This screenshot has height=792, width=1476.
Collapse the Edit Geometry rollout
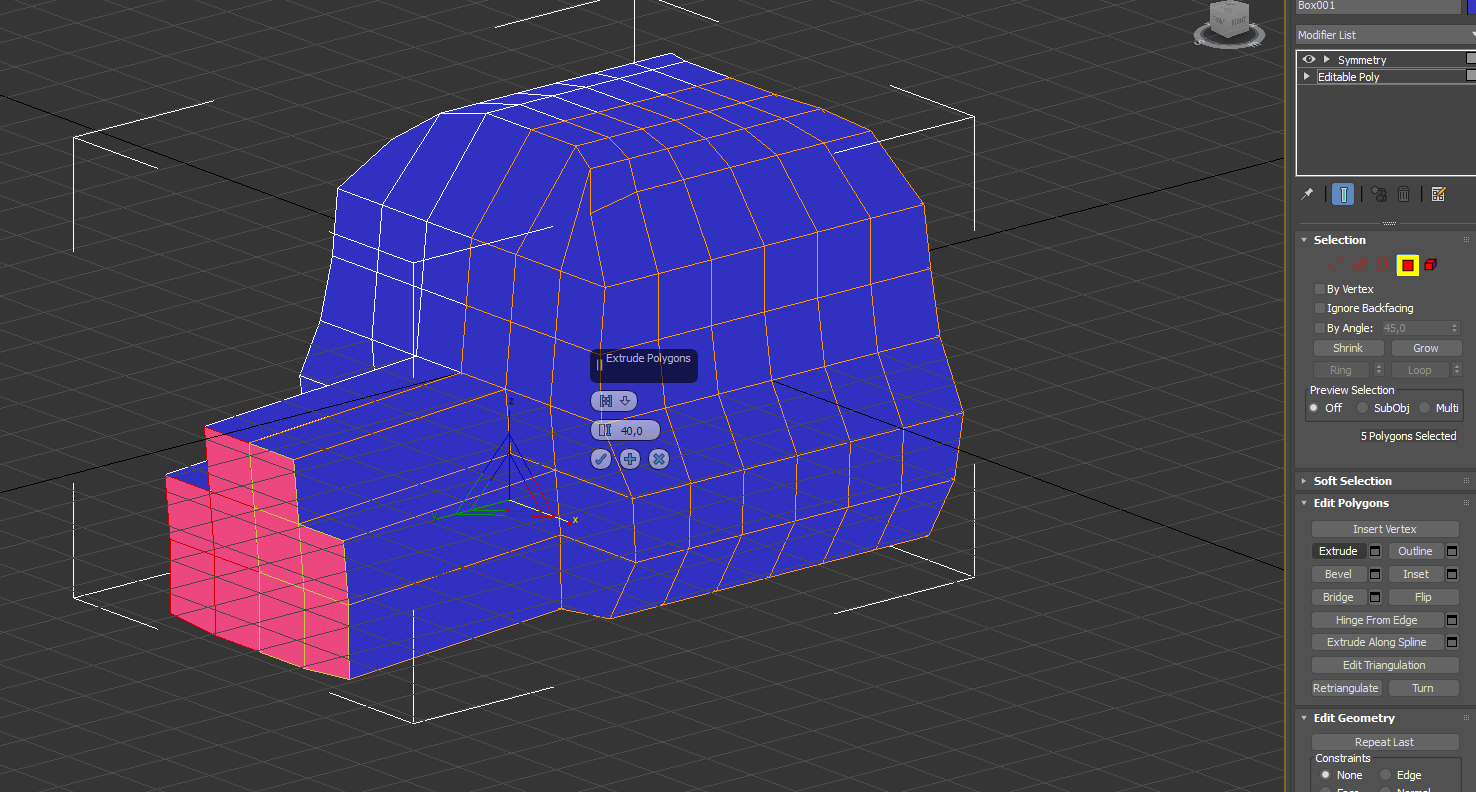coord(1304,718)
